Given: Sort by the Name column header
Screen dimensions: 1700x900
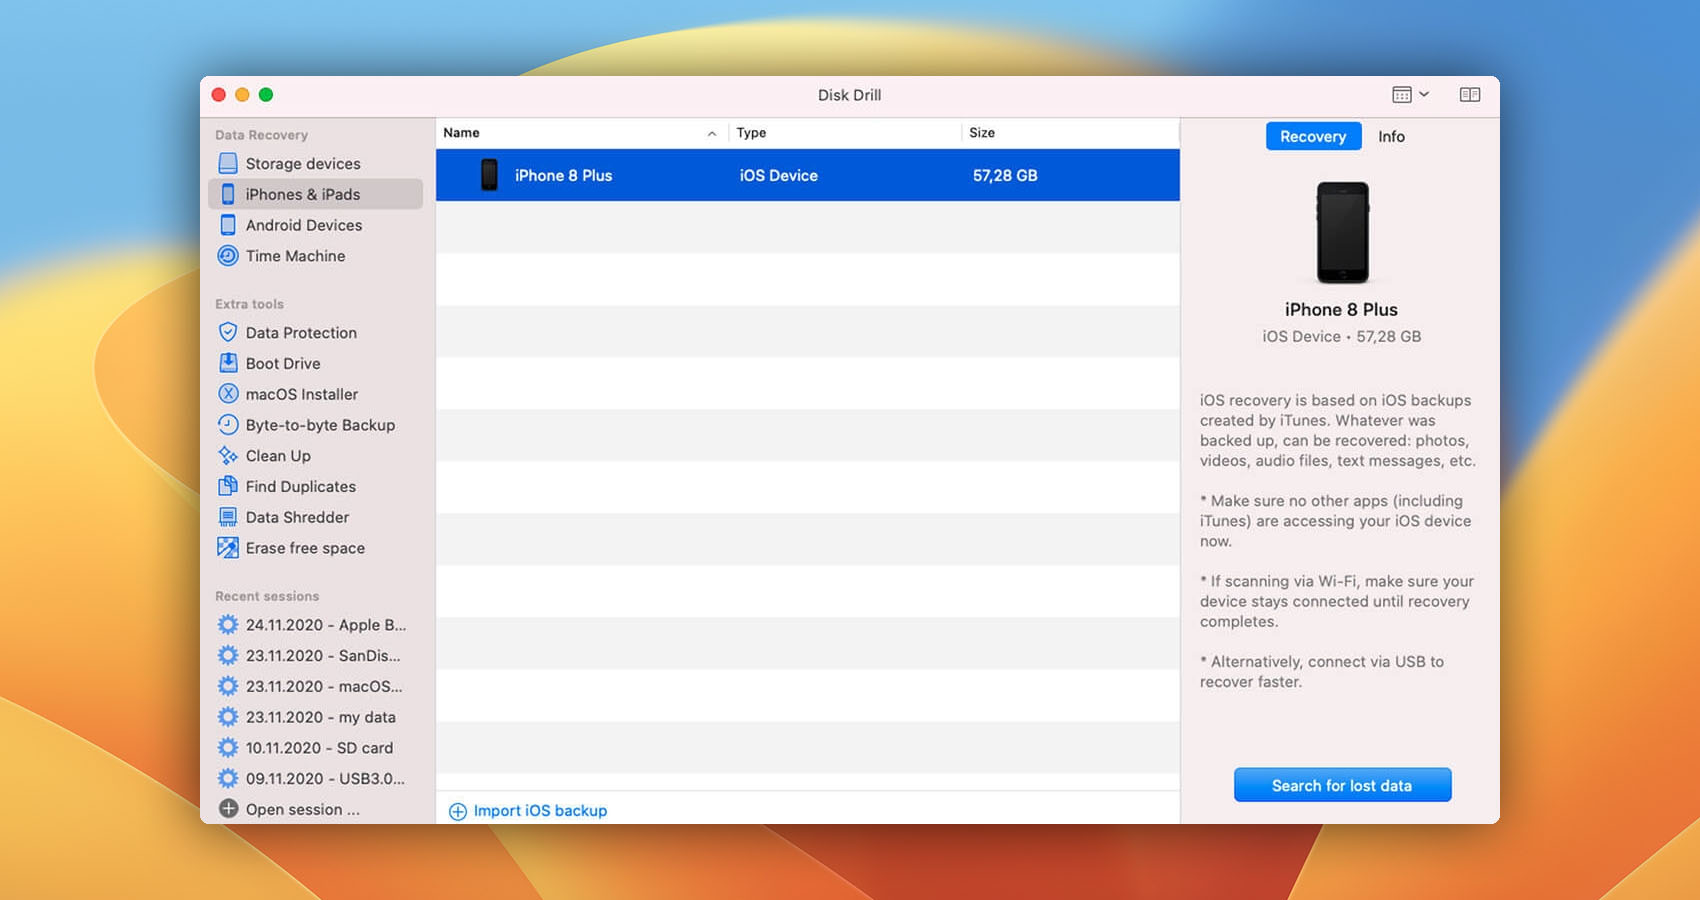Looking at the screenshot, I should (580, 133).
